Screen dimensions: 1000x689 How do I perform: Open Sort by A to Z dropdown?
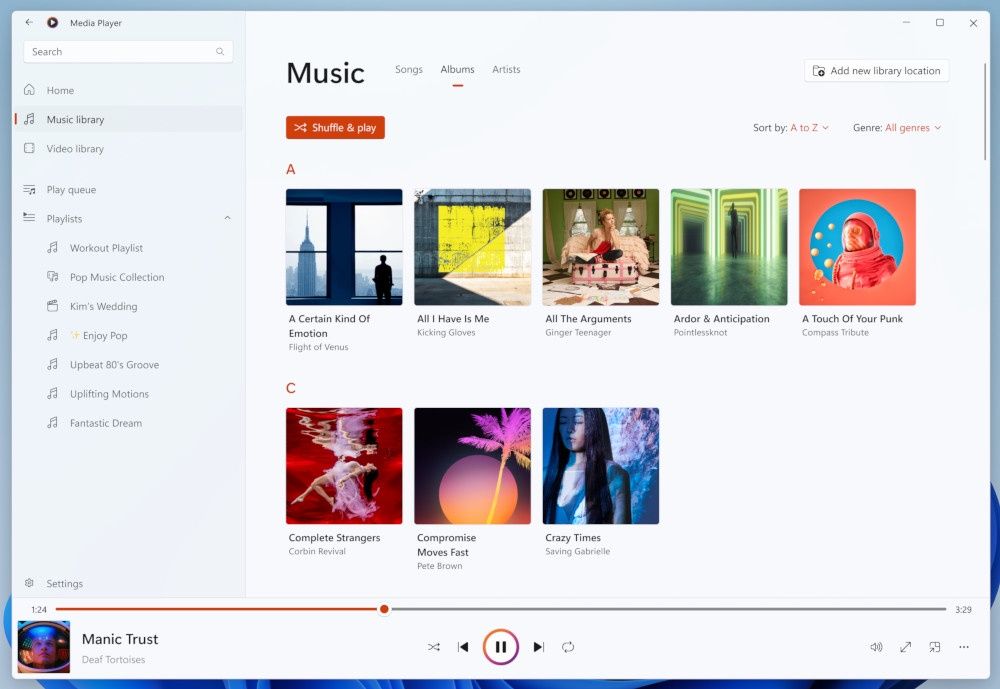[x=791, y=128]
